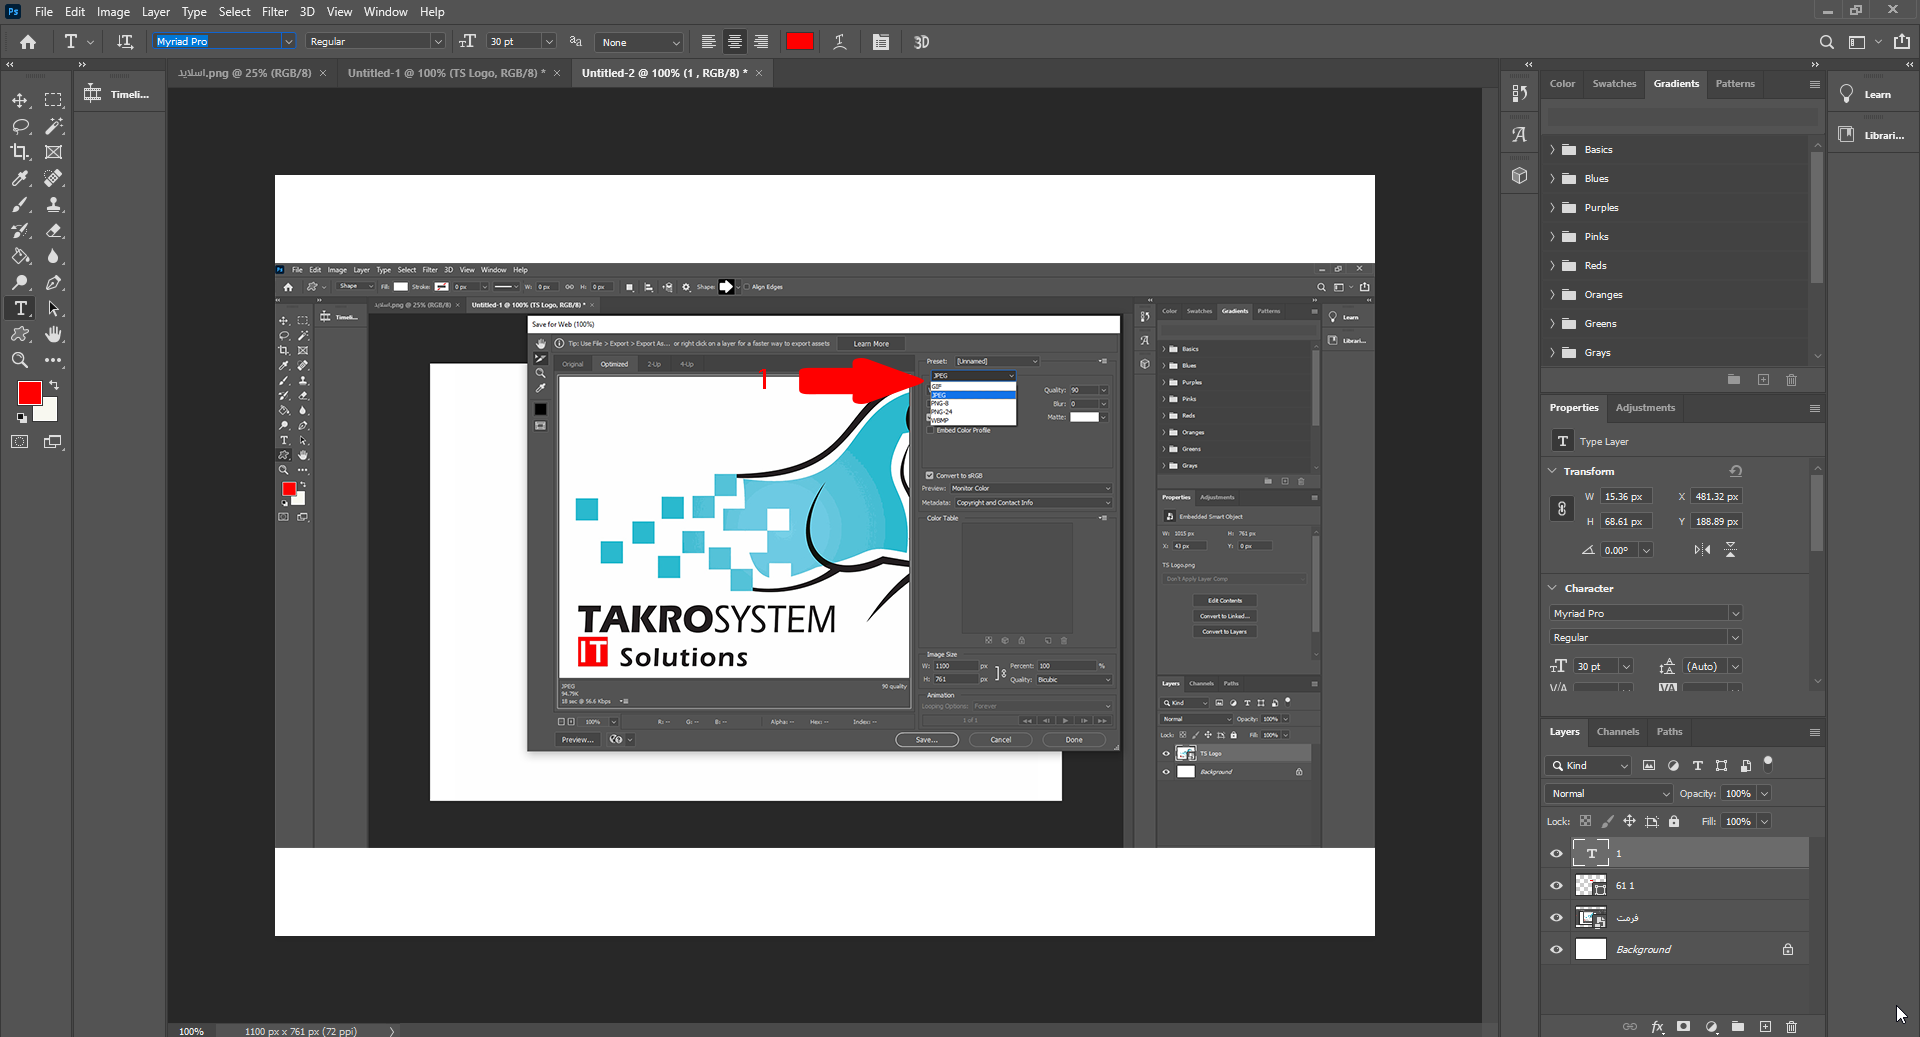Switch to Untitled-1 document tab
This screenshot has height=1037, width=1920.
pos(446,73)
